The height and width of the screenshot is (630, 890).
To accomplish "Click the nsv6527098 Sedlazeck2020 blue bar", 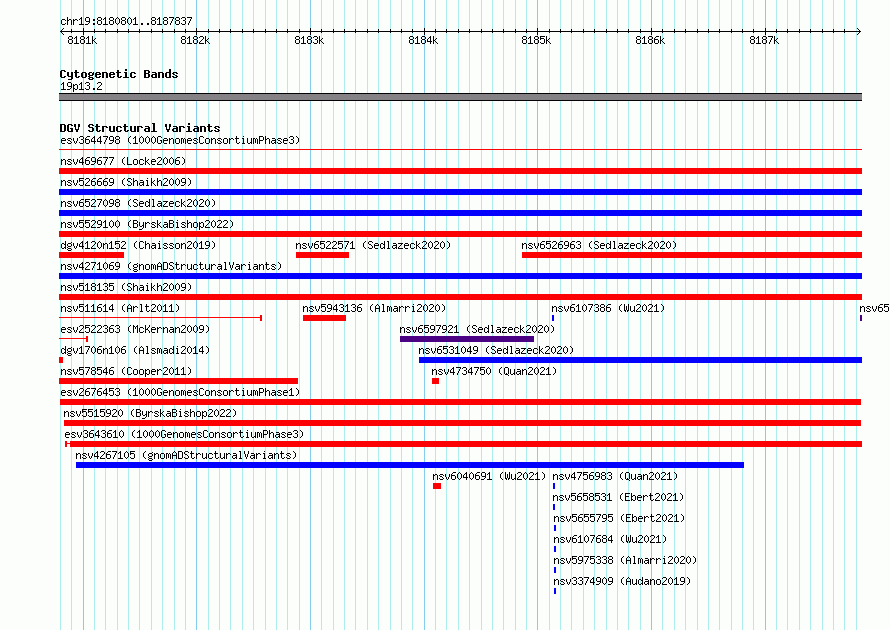I will [460, 213].
